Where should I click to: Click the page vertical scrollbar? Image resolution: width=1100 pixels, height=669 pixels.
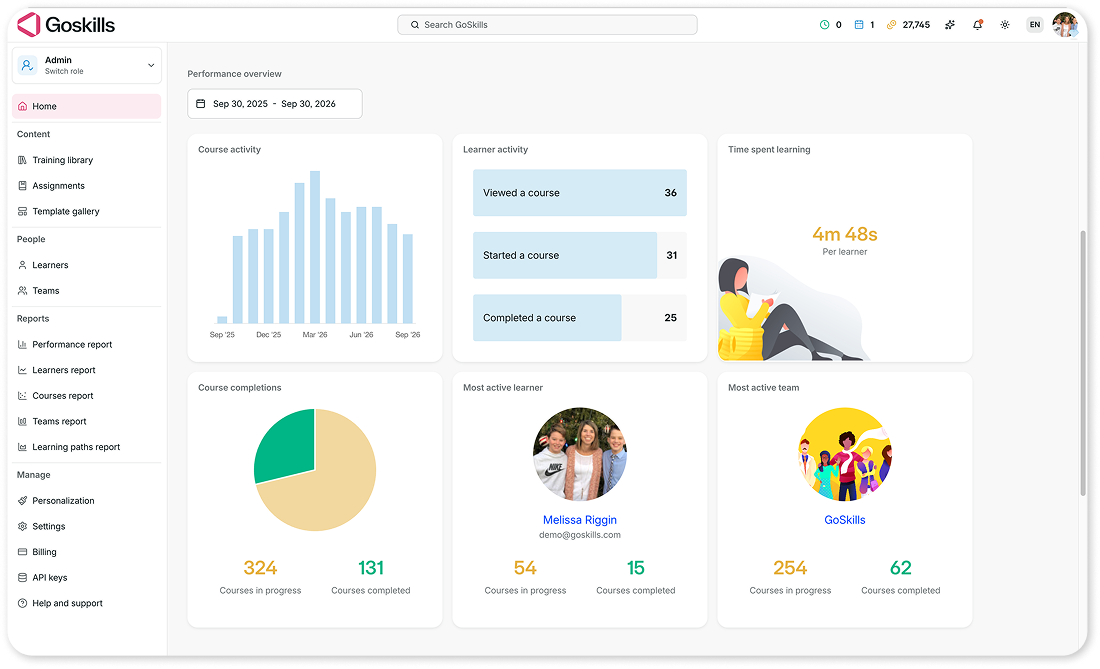coord(1082,363)
